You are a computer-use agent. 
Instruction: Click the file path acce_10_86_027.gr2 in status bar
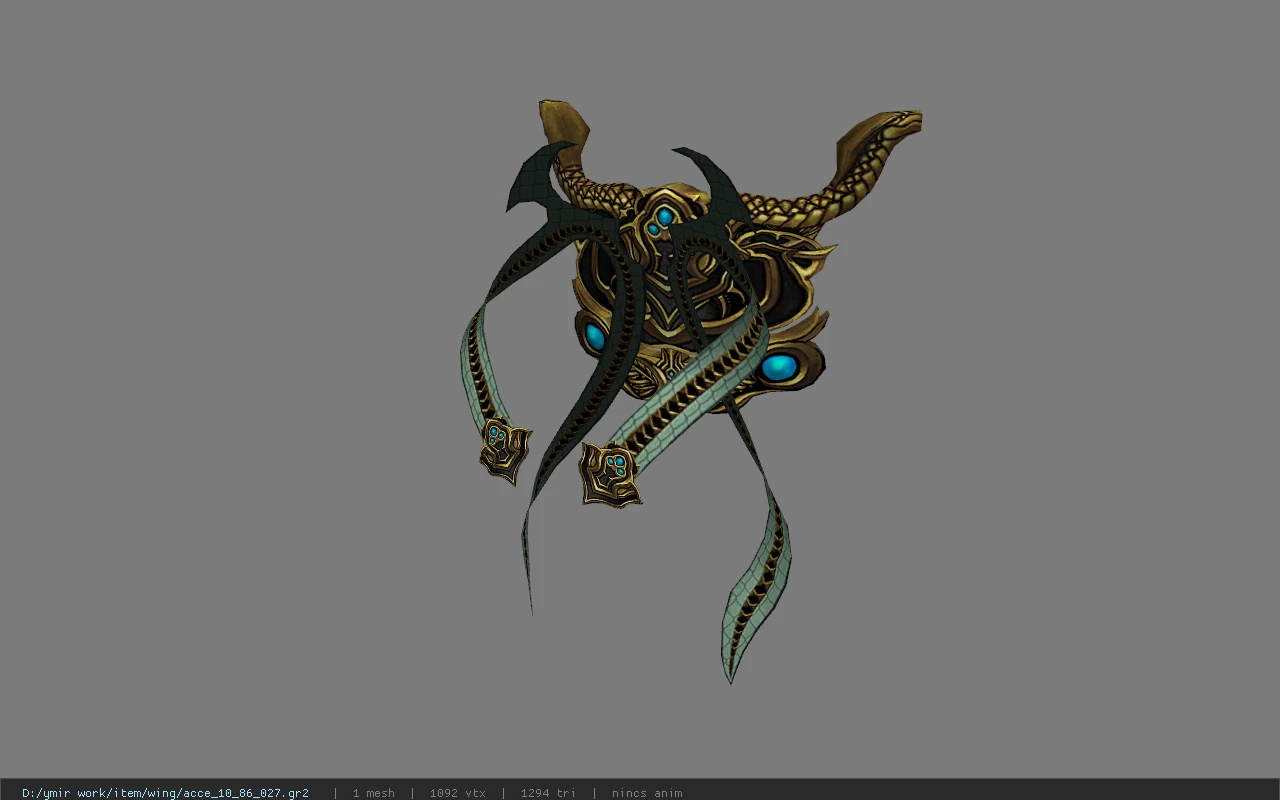[x=165, y=793]
